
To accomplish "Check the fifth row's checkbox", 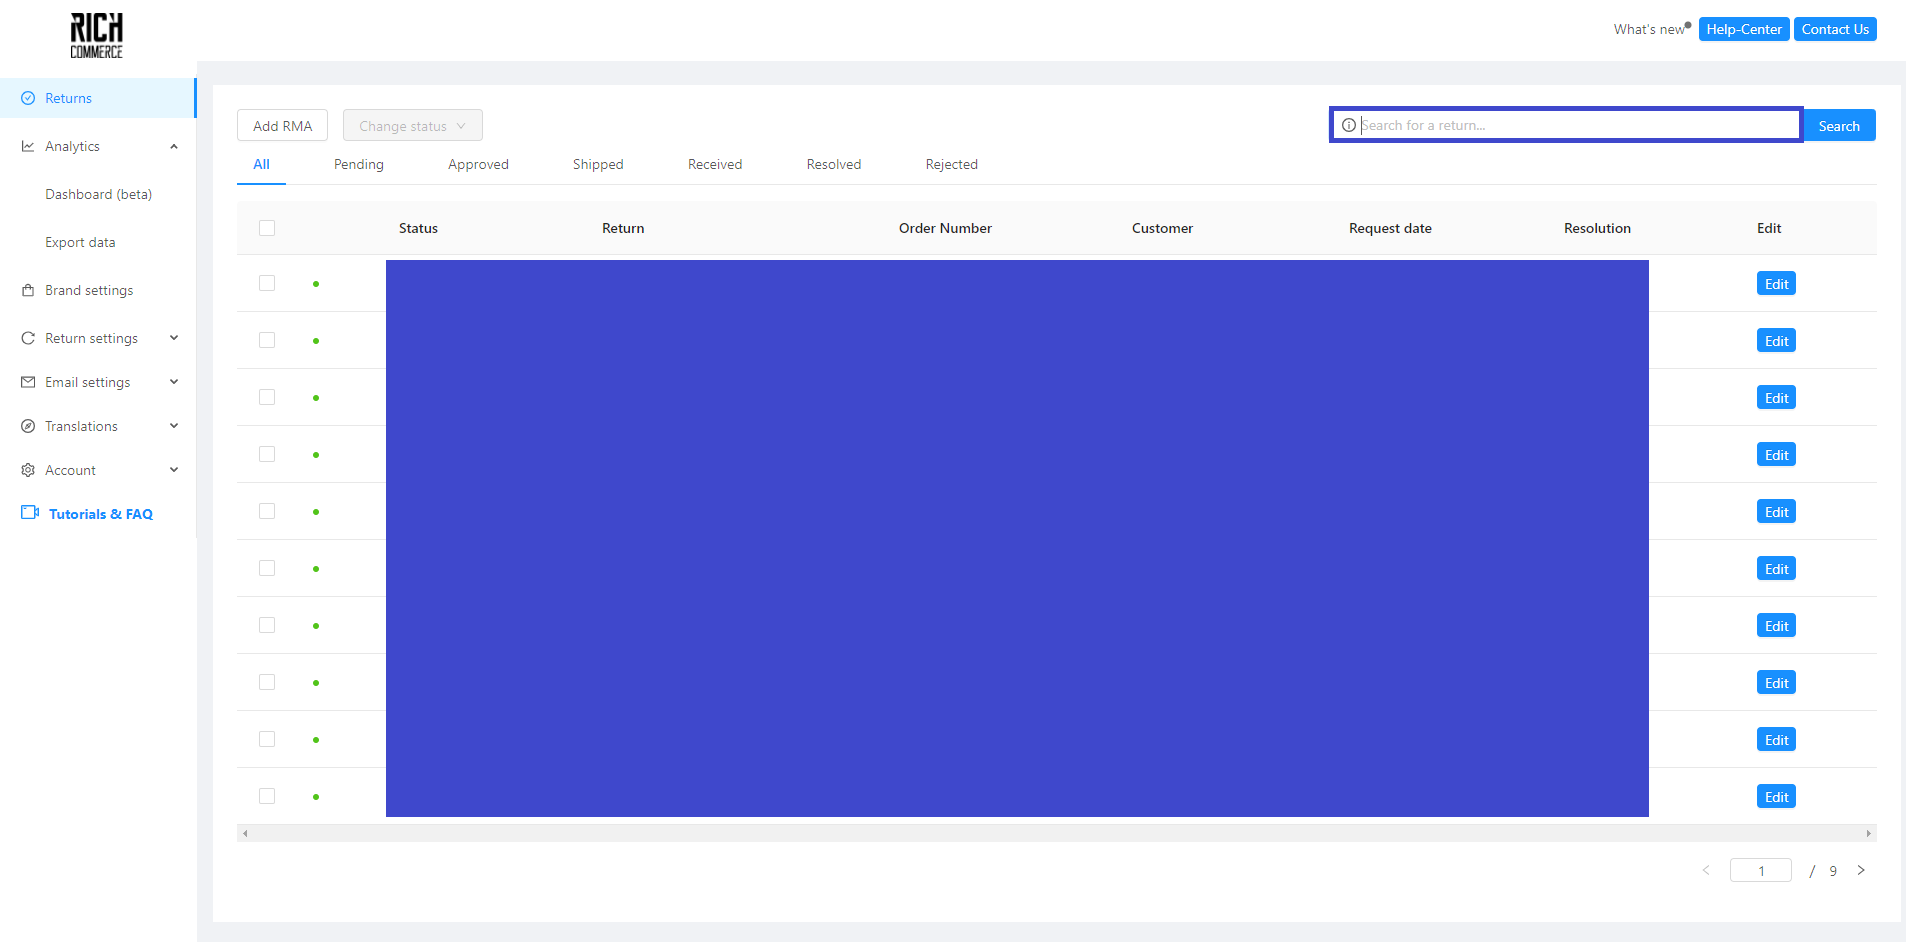I will coord(267,511).
